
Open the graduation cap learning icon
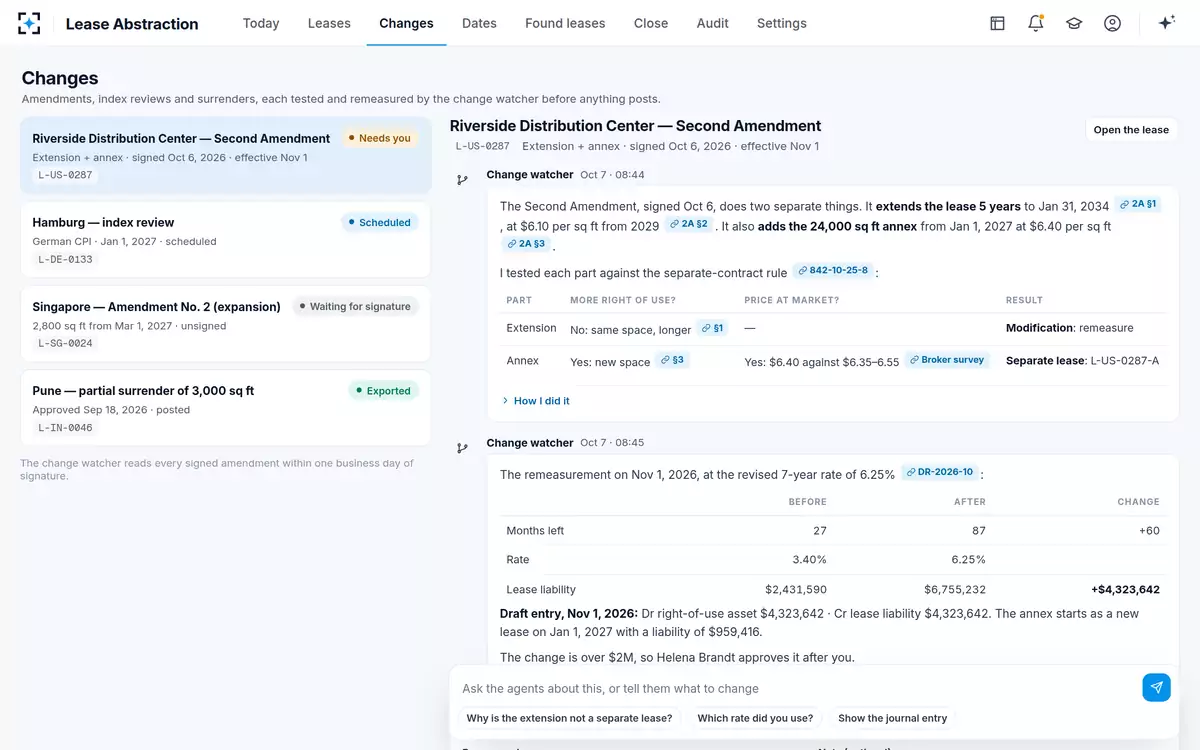[1074, 23]
